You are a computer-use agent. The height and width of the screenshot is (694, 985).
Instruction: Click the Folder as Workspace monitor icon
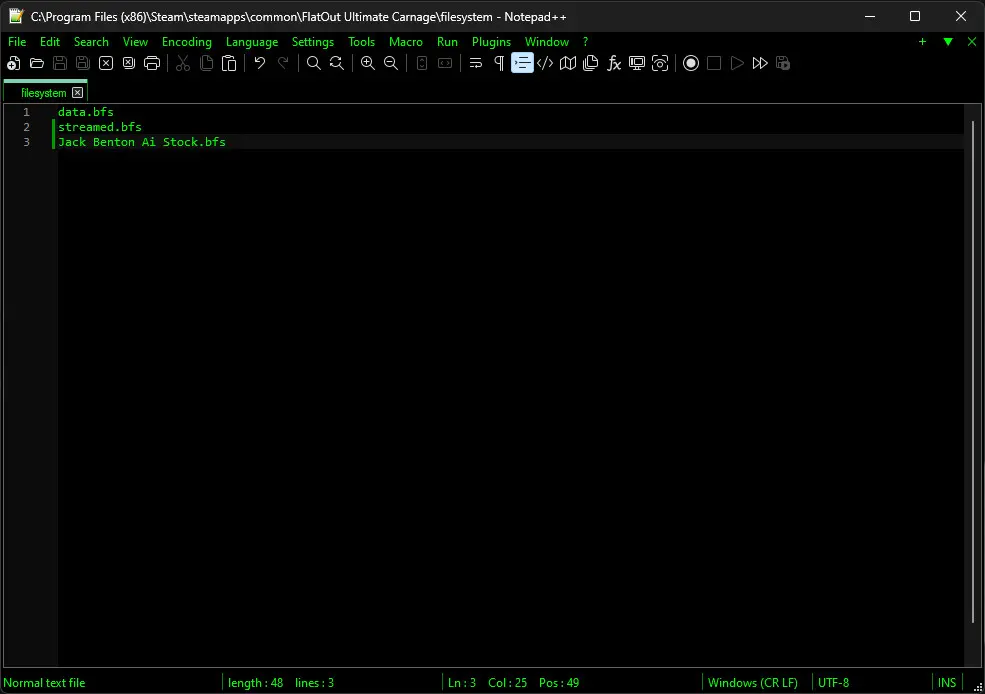pos(637,63)
